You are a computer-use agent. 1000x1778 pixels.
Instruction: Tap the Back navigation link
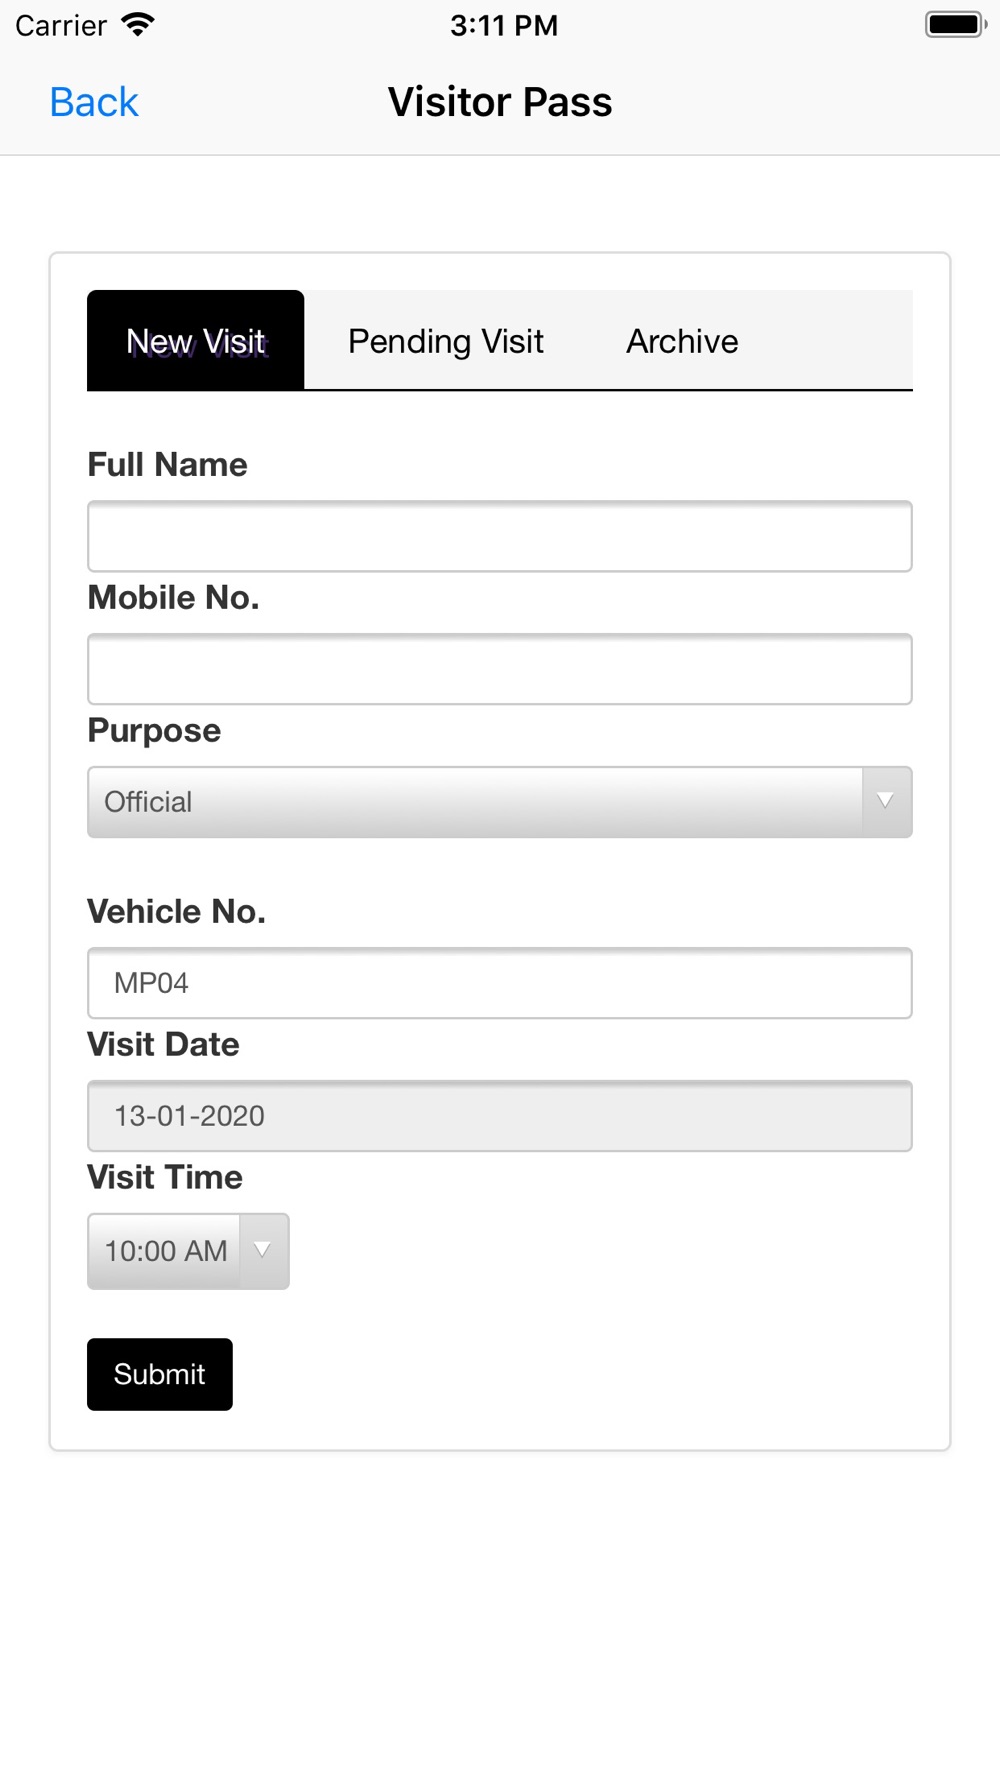click(94, 102)
